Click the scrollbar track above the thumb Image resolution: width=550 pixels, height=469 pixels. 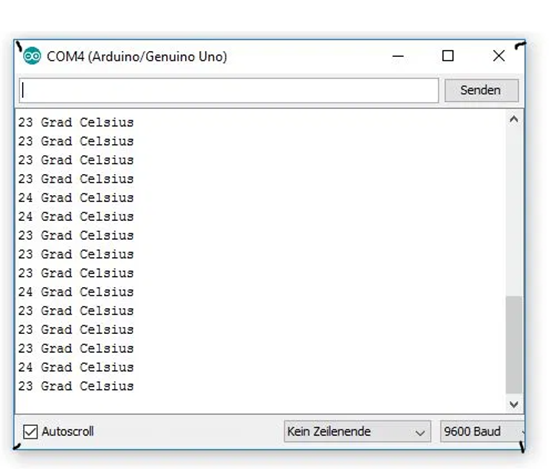click(514, 210)
